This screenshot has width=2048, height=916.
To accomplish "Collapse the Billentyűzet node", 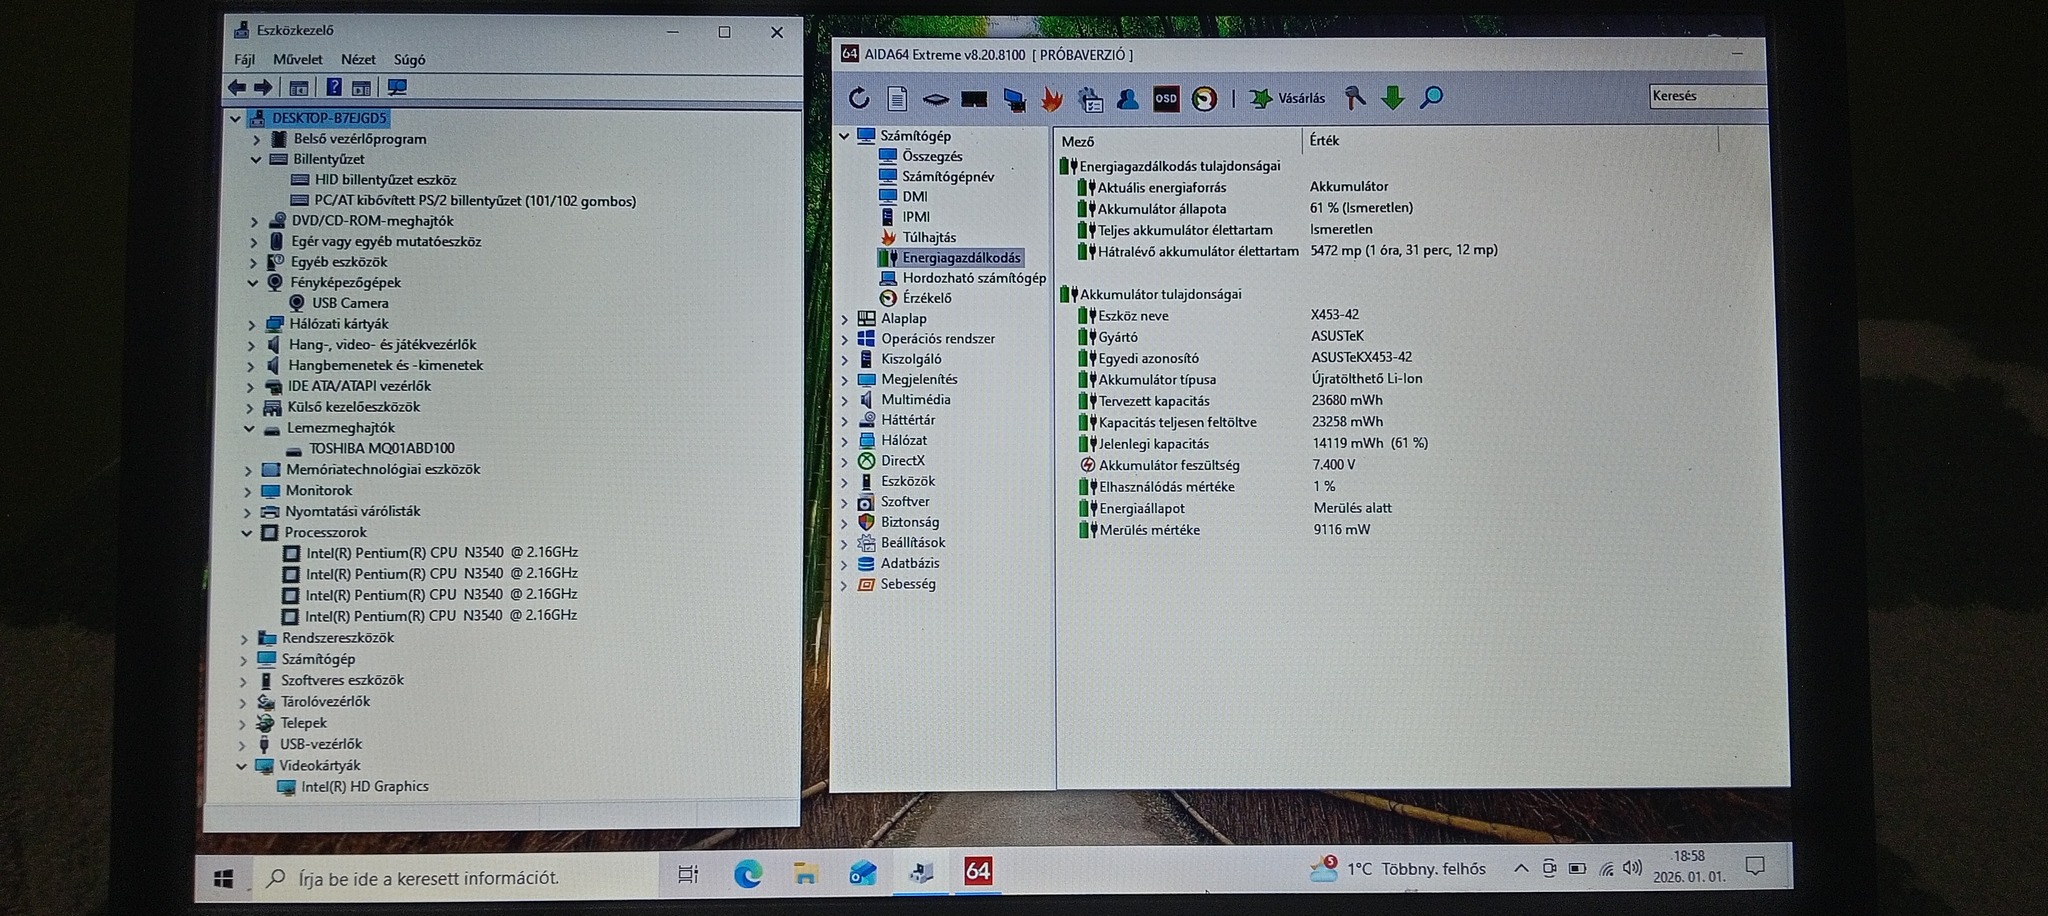I will click(x=256, y=159).
